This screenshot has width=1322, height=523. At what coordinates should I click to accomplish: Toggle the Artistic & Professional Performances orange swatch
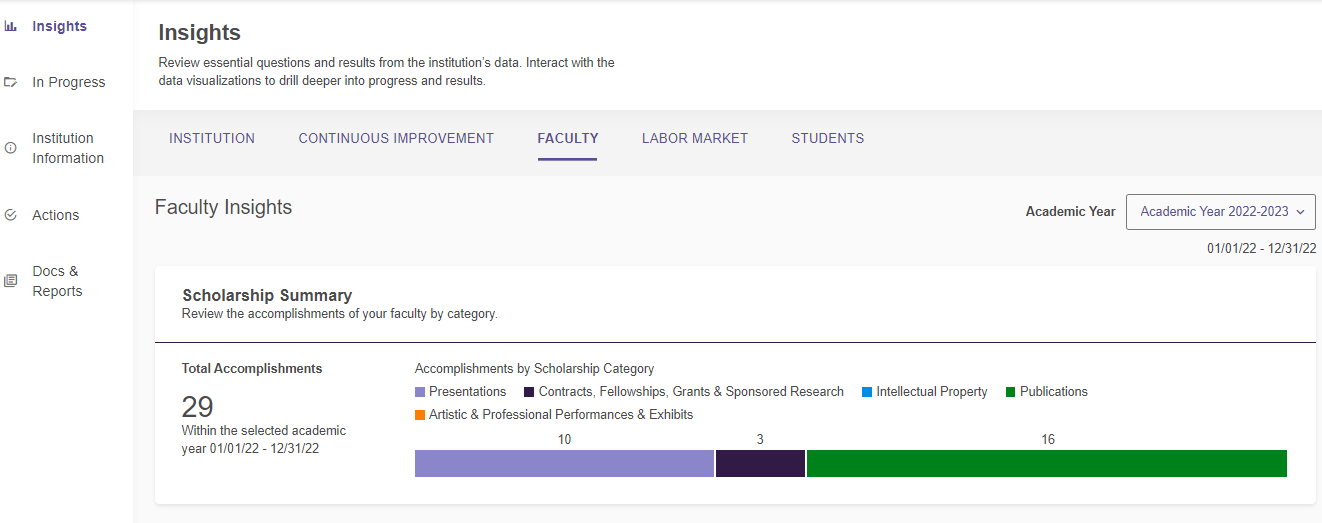(420, 415)
